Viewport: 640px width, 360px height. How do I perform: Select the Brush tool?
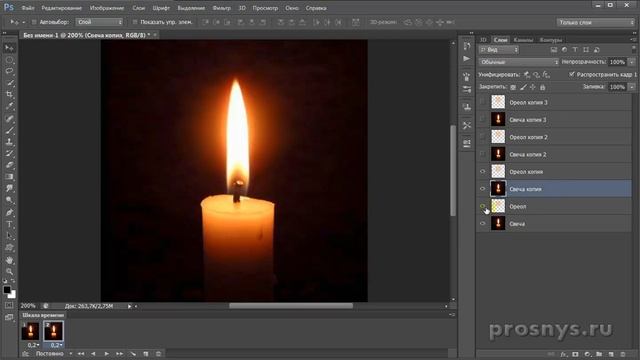tap(9, 131)
